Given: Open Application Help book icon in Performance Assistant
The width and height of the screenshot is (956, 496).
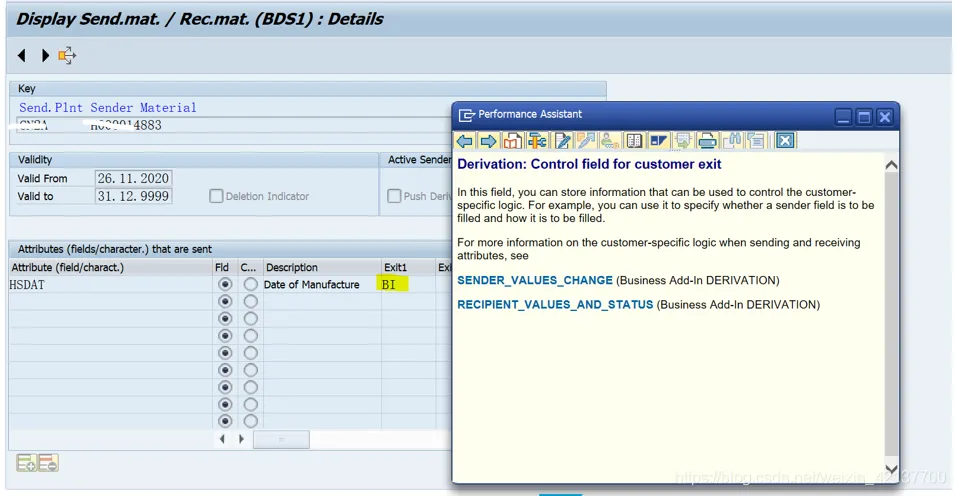Looking at the screenshot, I should click(512, 141).
